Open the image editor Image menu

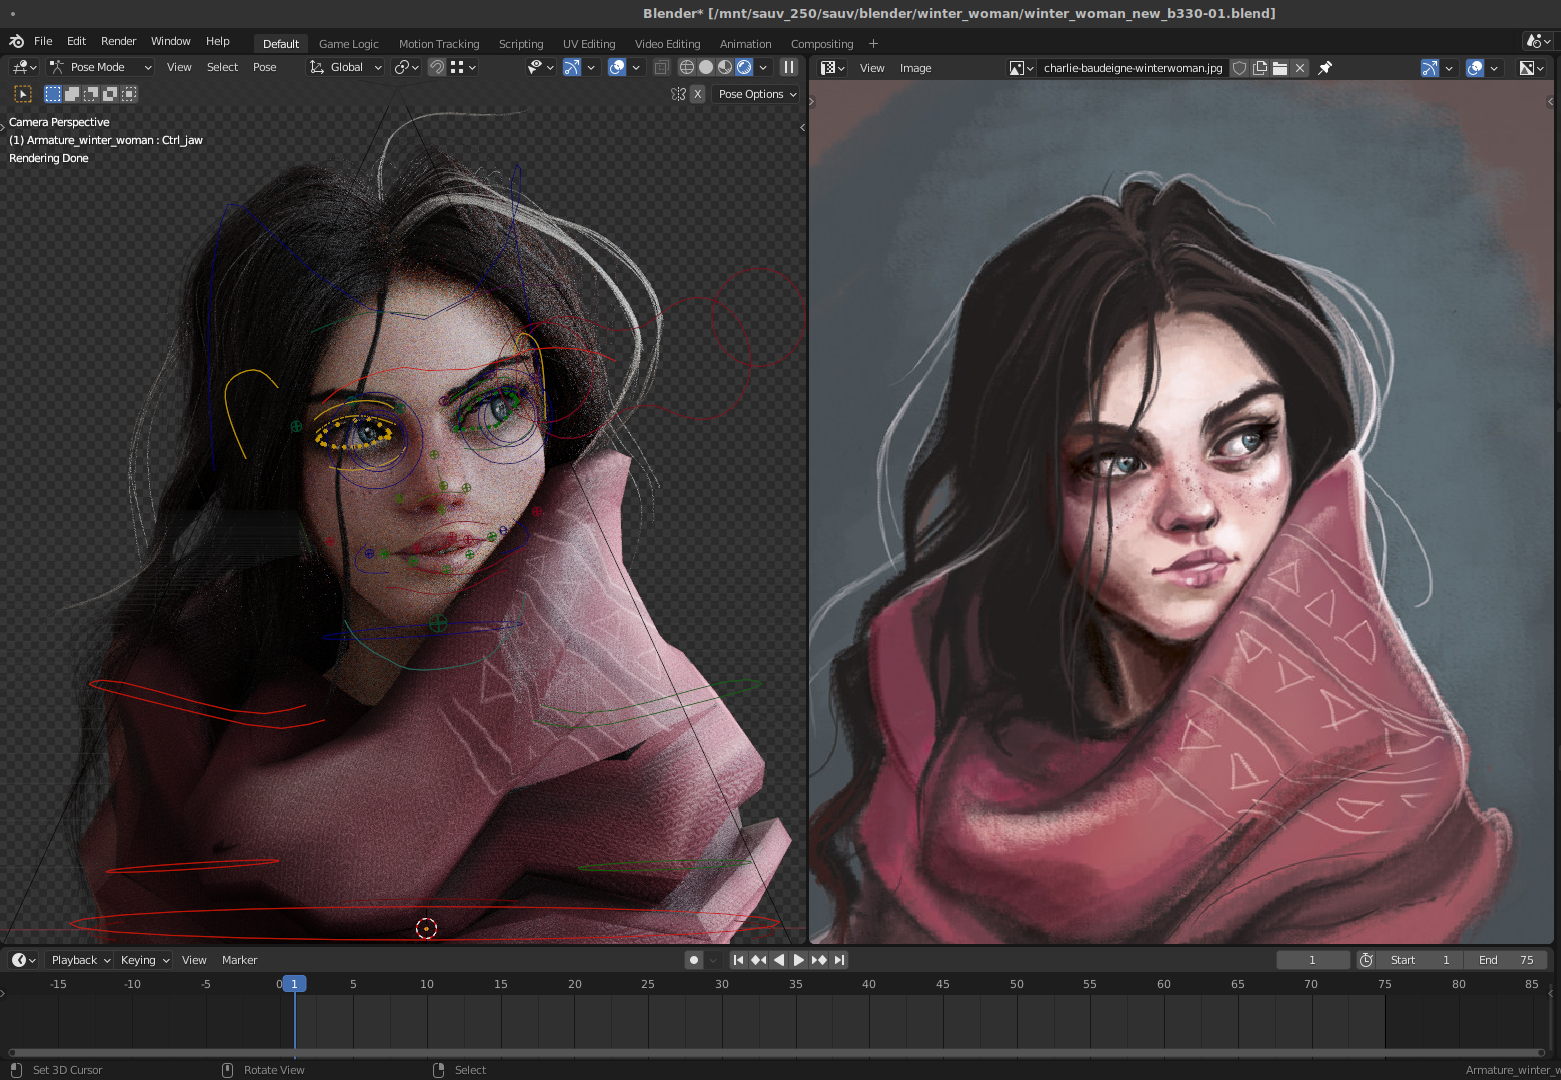(915, 68)
